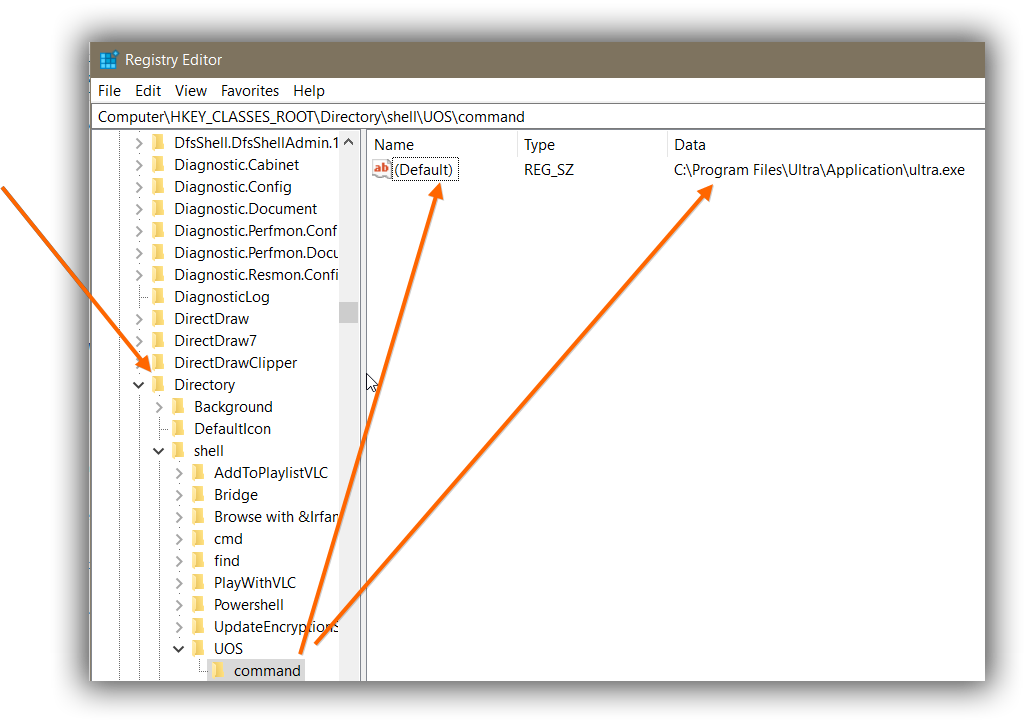Open the Help menu
Image resolution: width=1027 pixels, height=723 pixels.
point(308,91)
